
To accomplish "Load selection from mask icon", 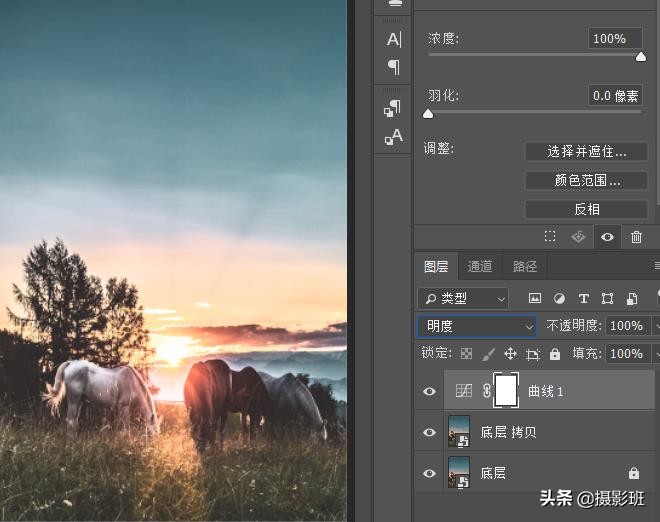I will [x=550, y=237].
